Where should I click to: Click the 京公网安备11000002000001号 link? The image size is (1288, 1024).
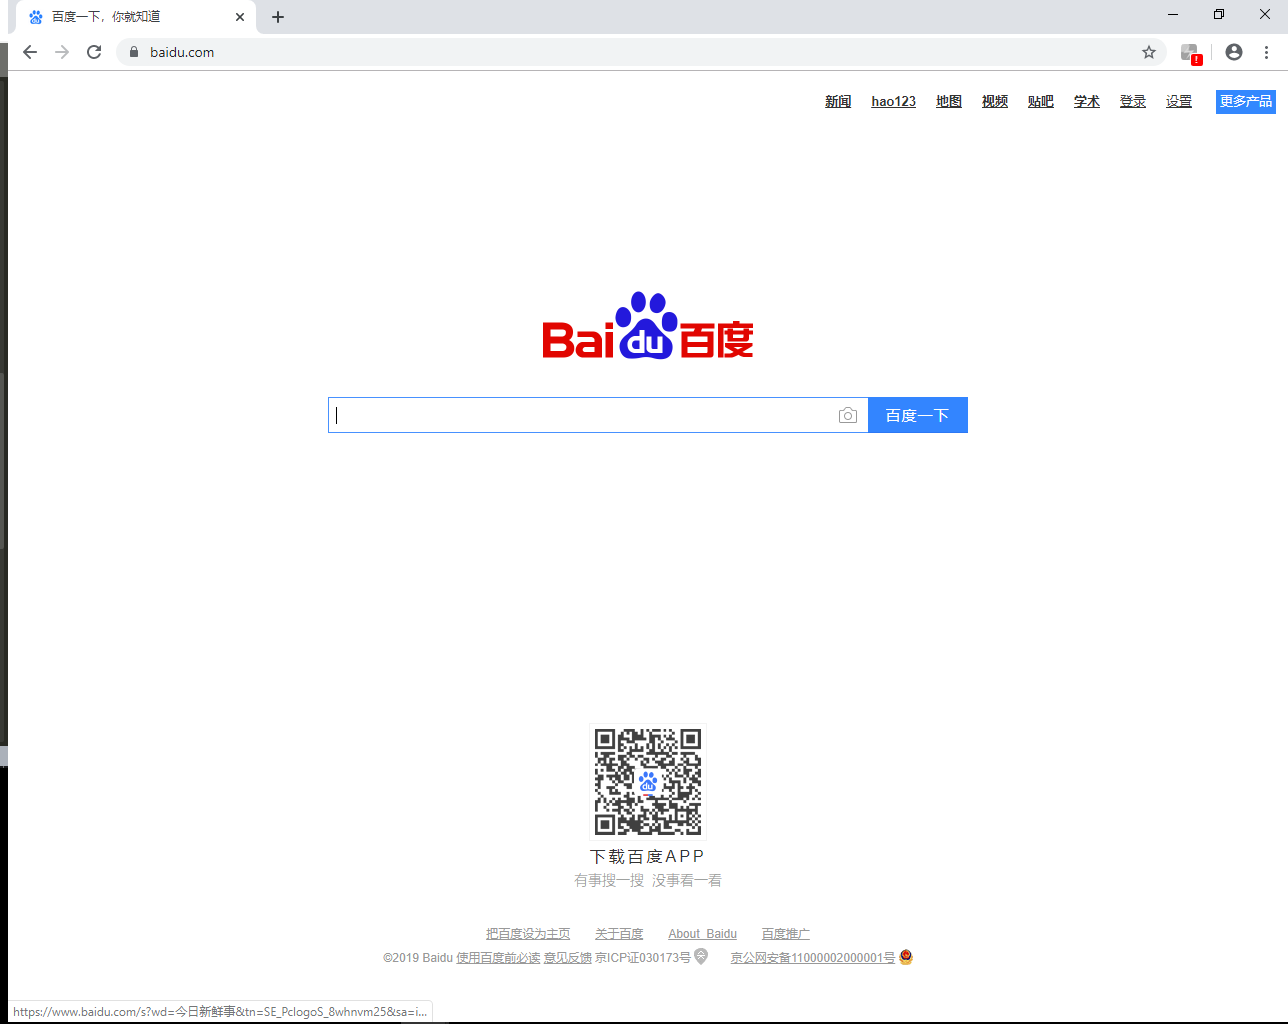(x=813, y=958)
